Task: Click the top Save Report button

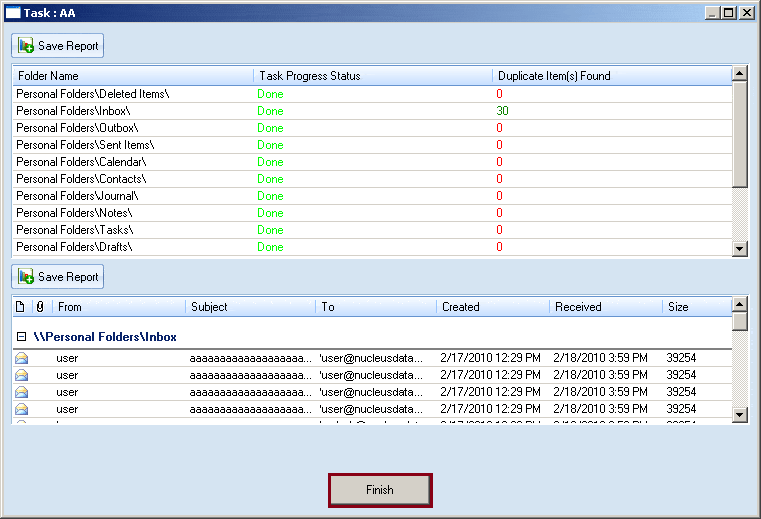Action: 58,46
